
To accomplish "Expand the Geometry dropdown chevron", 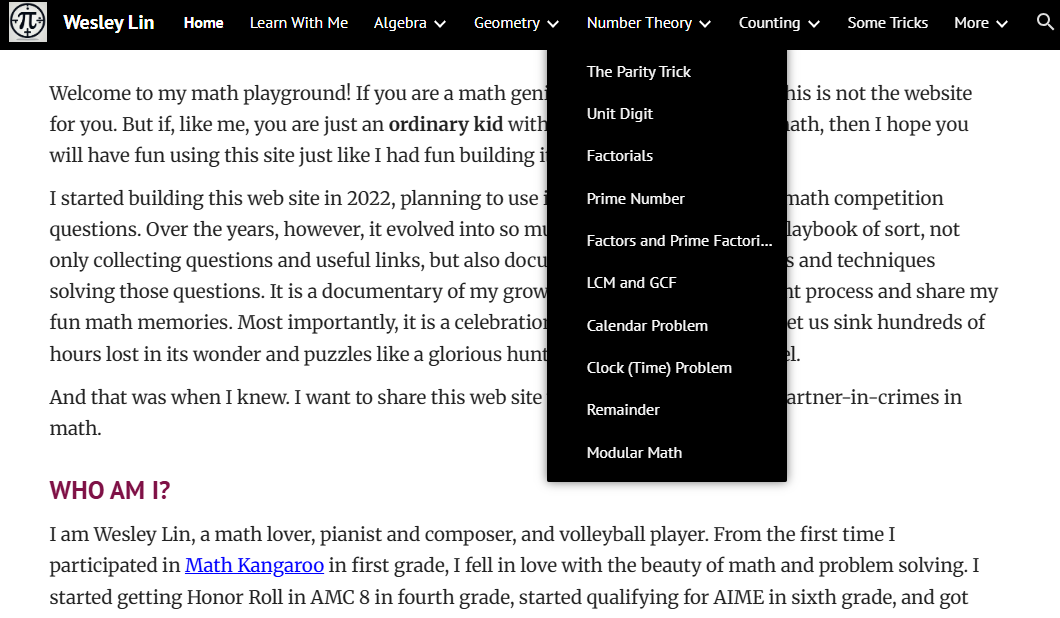I will 553,24.
